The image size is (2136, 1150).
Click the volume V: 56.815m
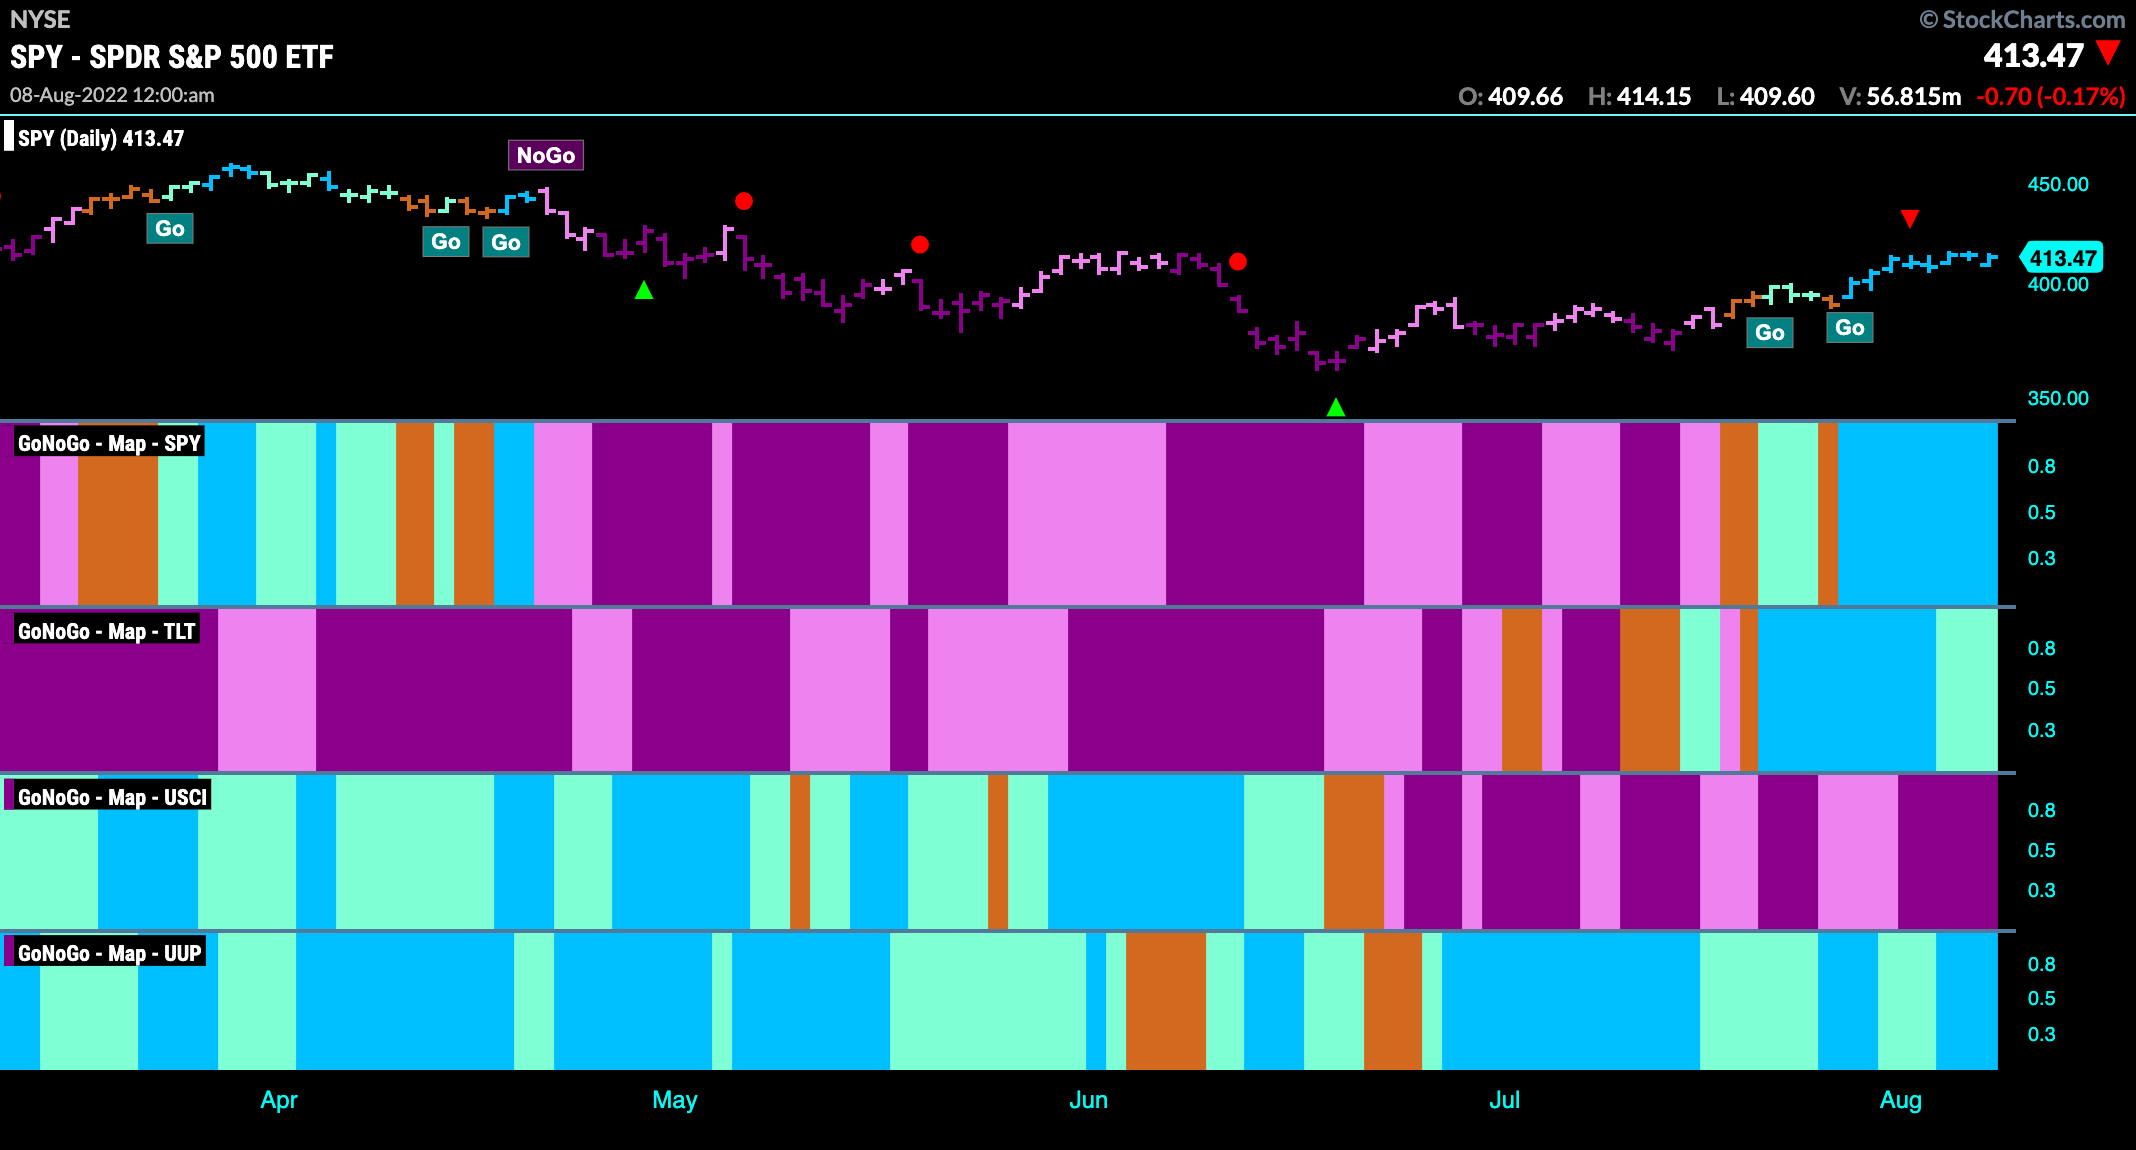(1900, 96)
